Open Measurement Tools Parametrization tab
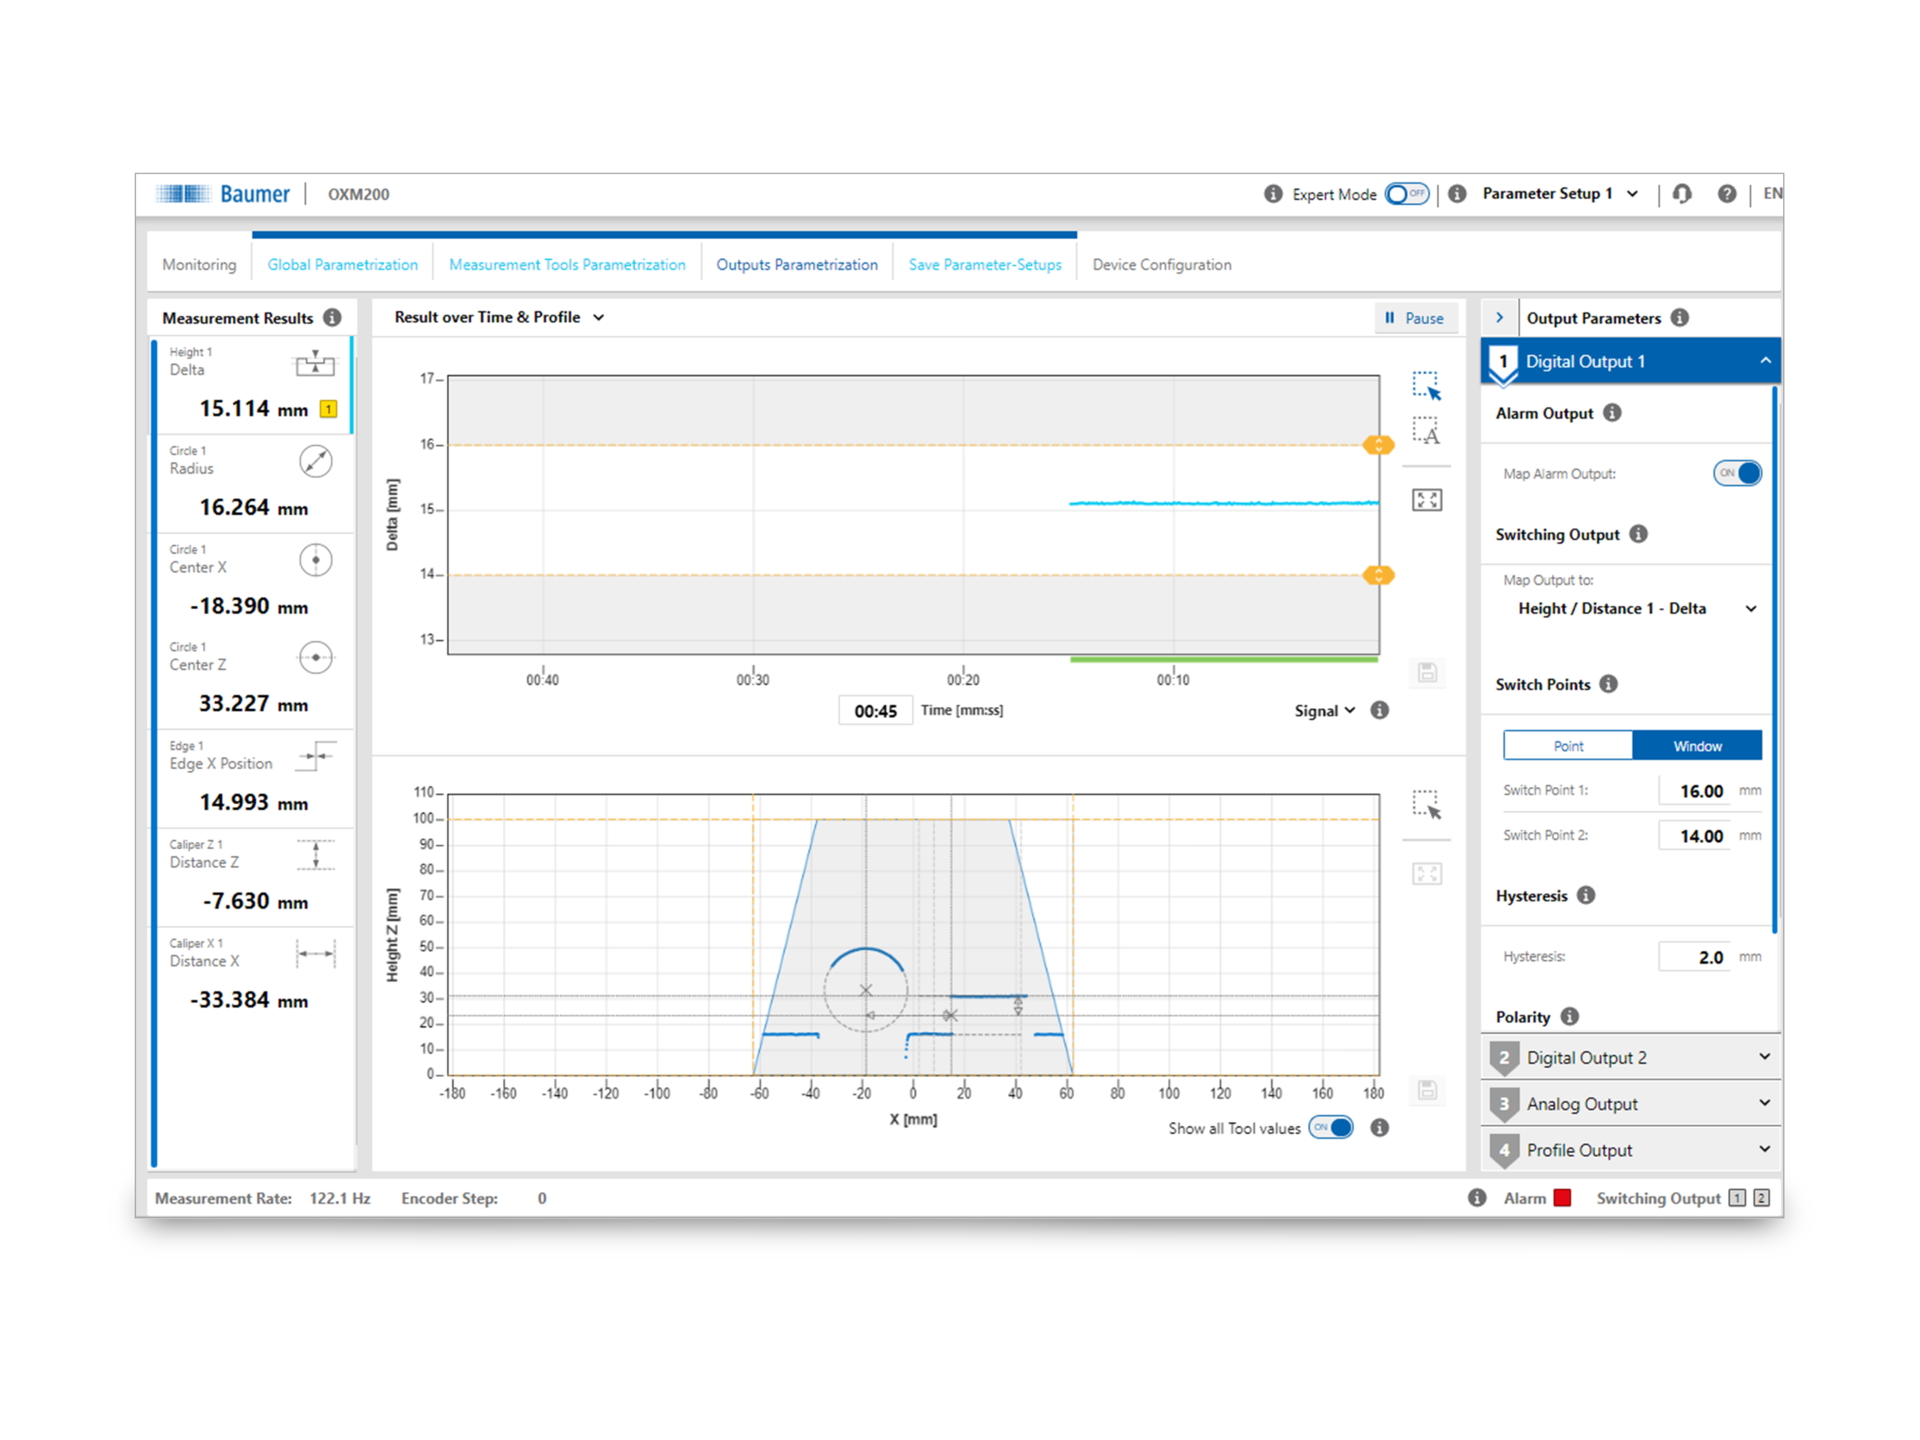 point(567,265)
